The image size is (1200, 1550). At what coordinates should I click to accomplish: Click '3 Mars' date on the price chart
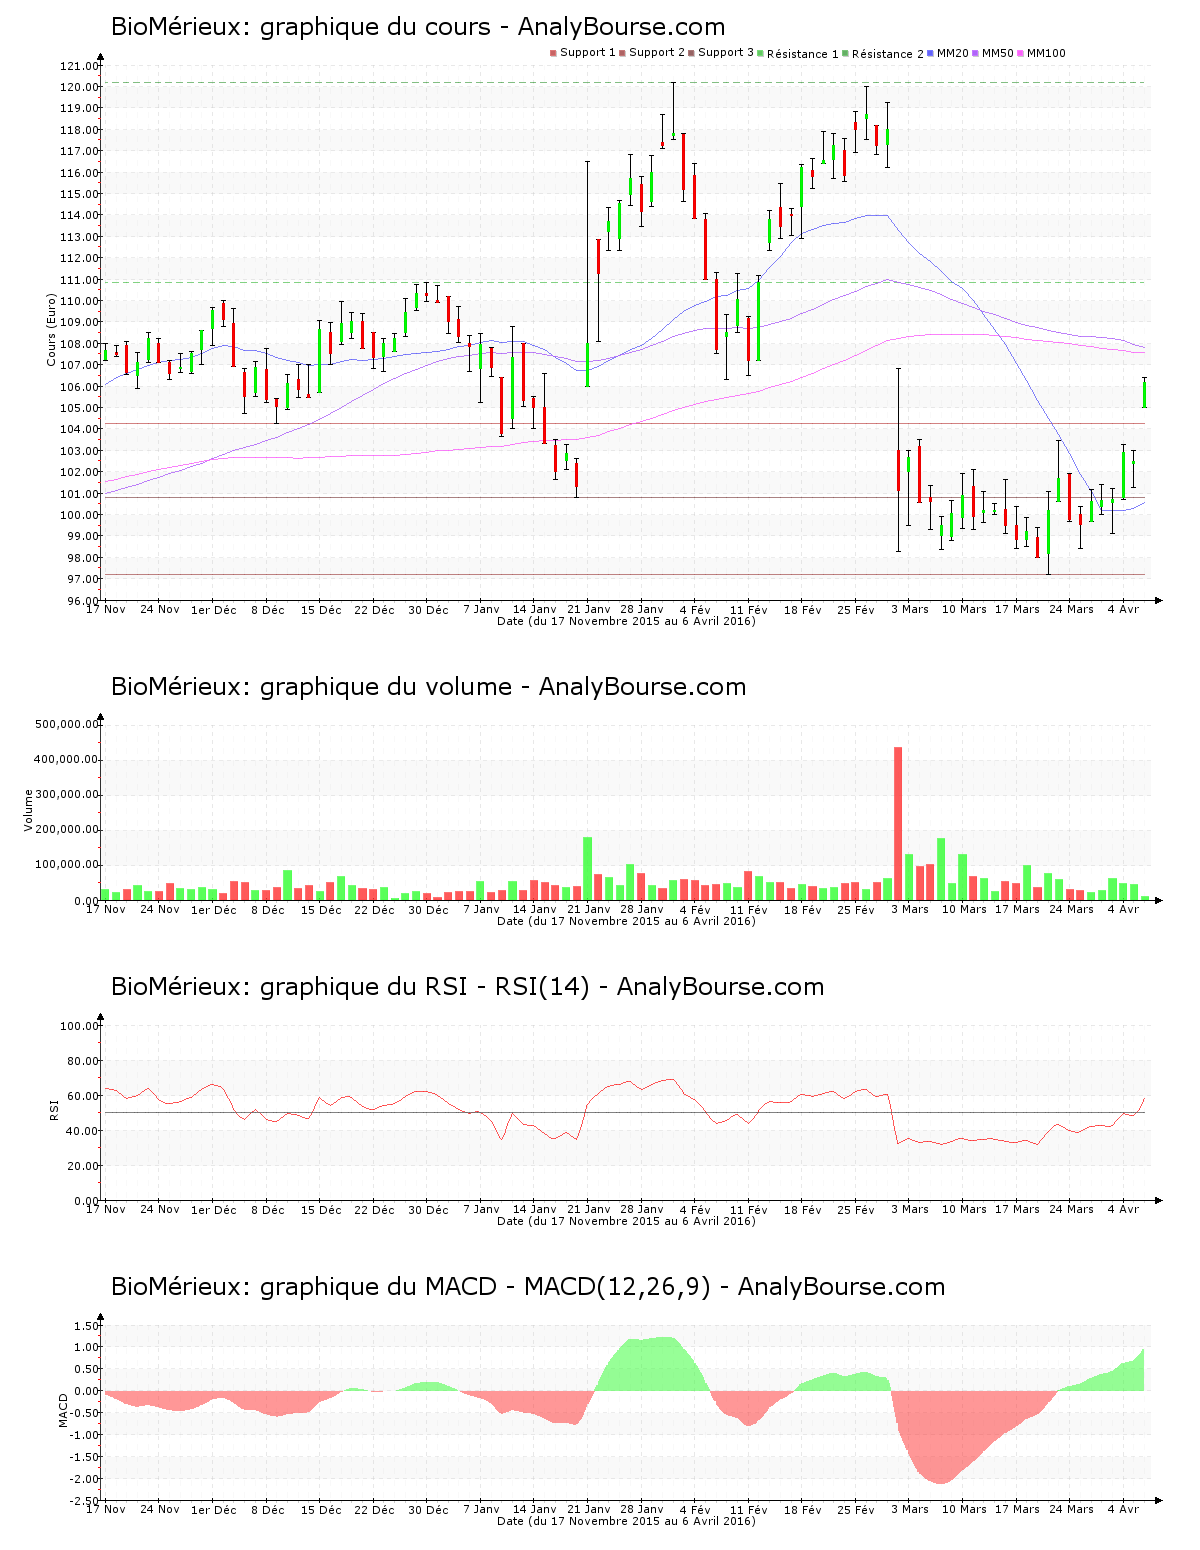[910, 609]
